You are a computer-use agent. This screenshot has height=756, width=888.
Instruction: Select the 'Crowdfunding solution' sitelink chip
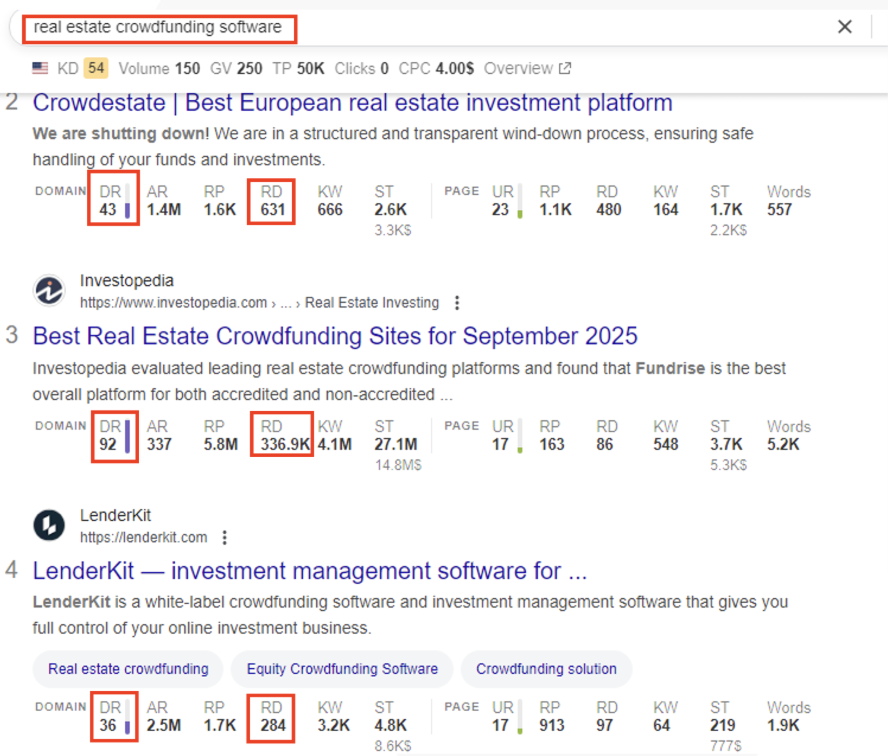[x=546, y=669]
